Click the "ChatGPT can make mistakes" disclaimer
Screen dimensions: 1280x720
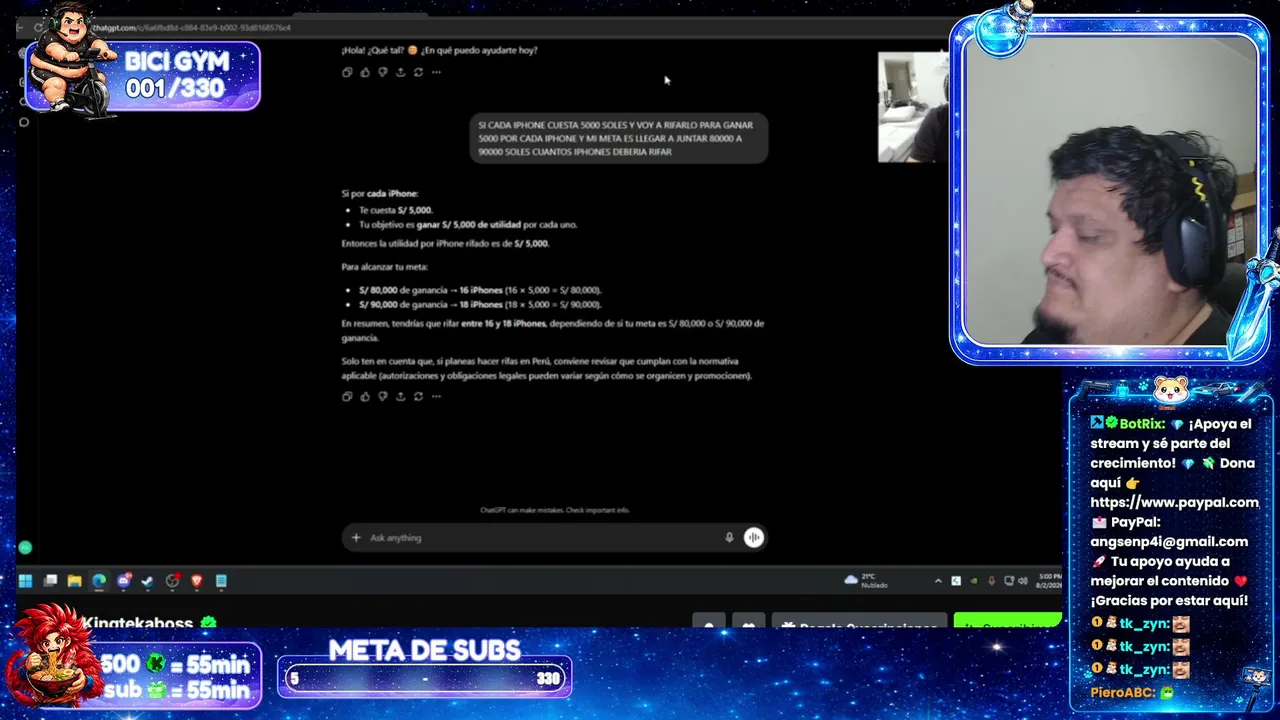click(555, 510)
